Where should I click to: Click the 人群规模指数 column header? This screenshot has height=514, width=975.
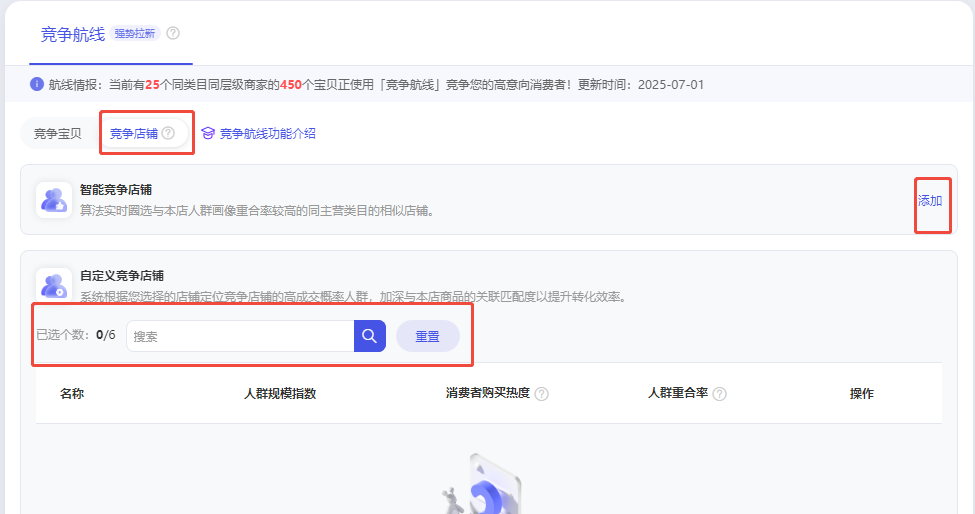click(x=280, y=393)
